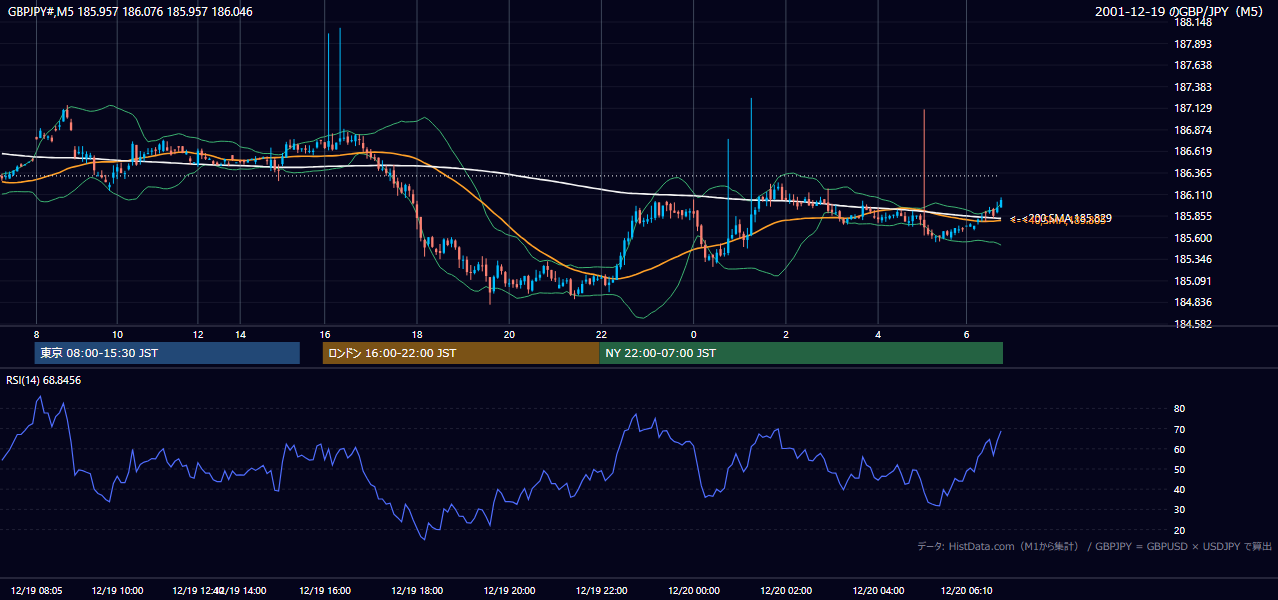Click the 186.619 price axis label
The image size is (1278, 600).
pyautogui.click(x=1193, y=151)
